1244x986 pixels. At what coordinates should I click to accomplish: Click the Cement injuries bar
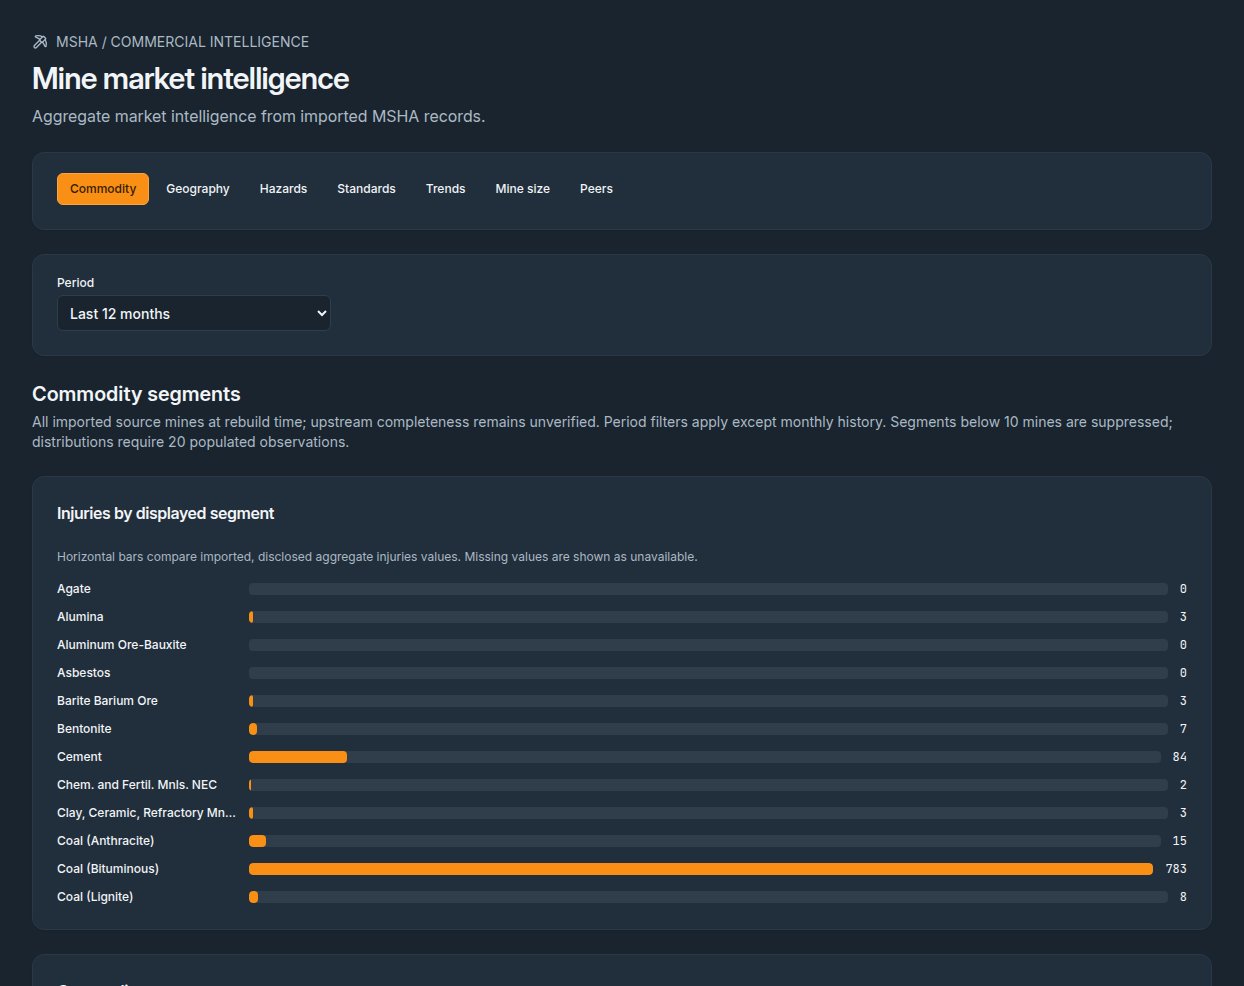(x=298, y=757)
